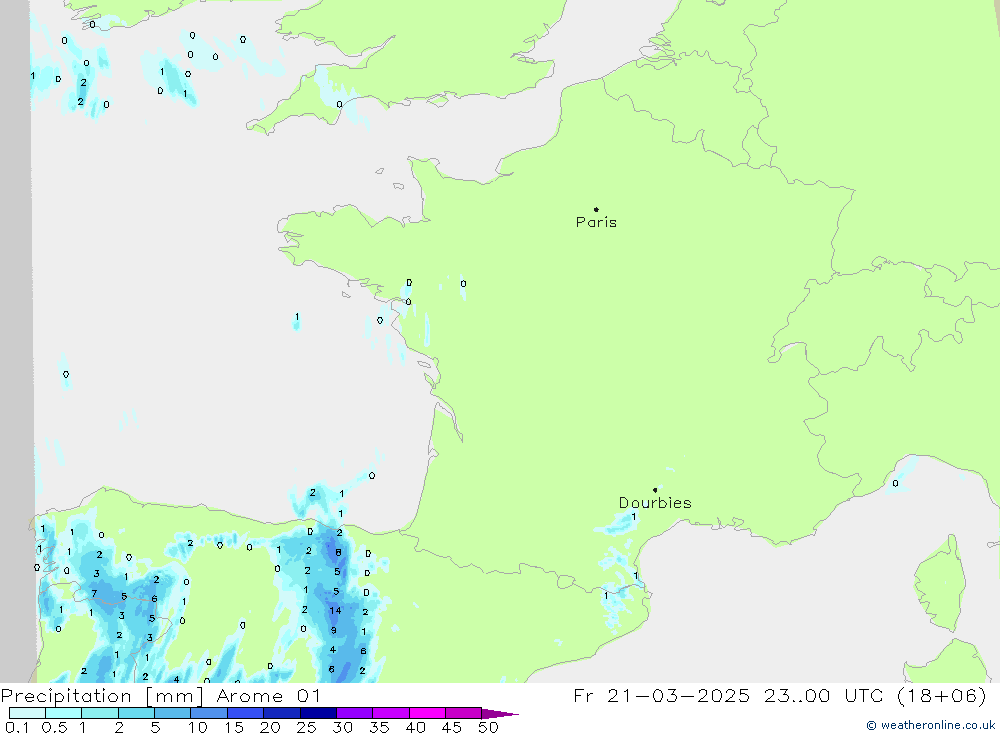Click the Paris city marker dot
The height and width of the screenshot is (733, 1000).
click(596, 209)
